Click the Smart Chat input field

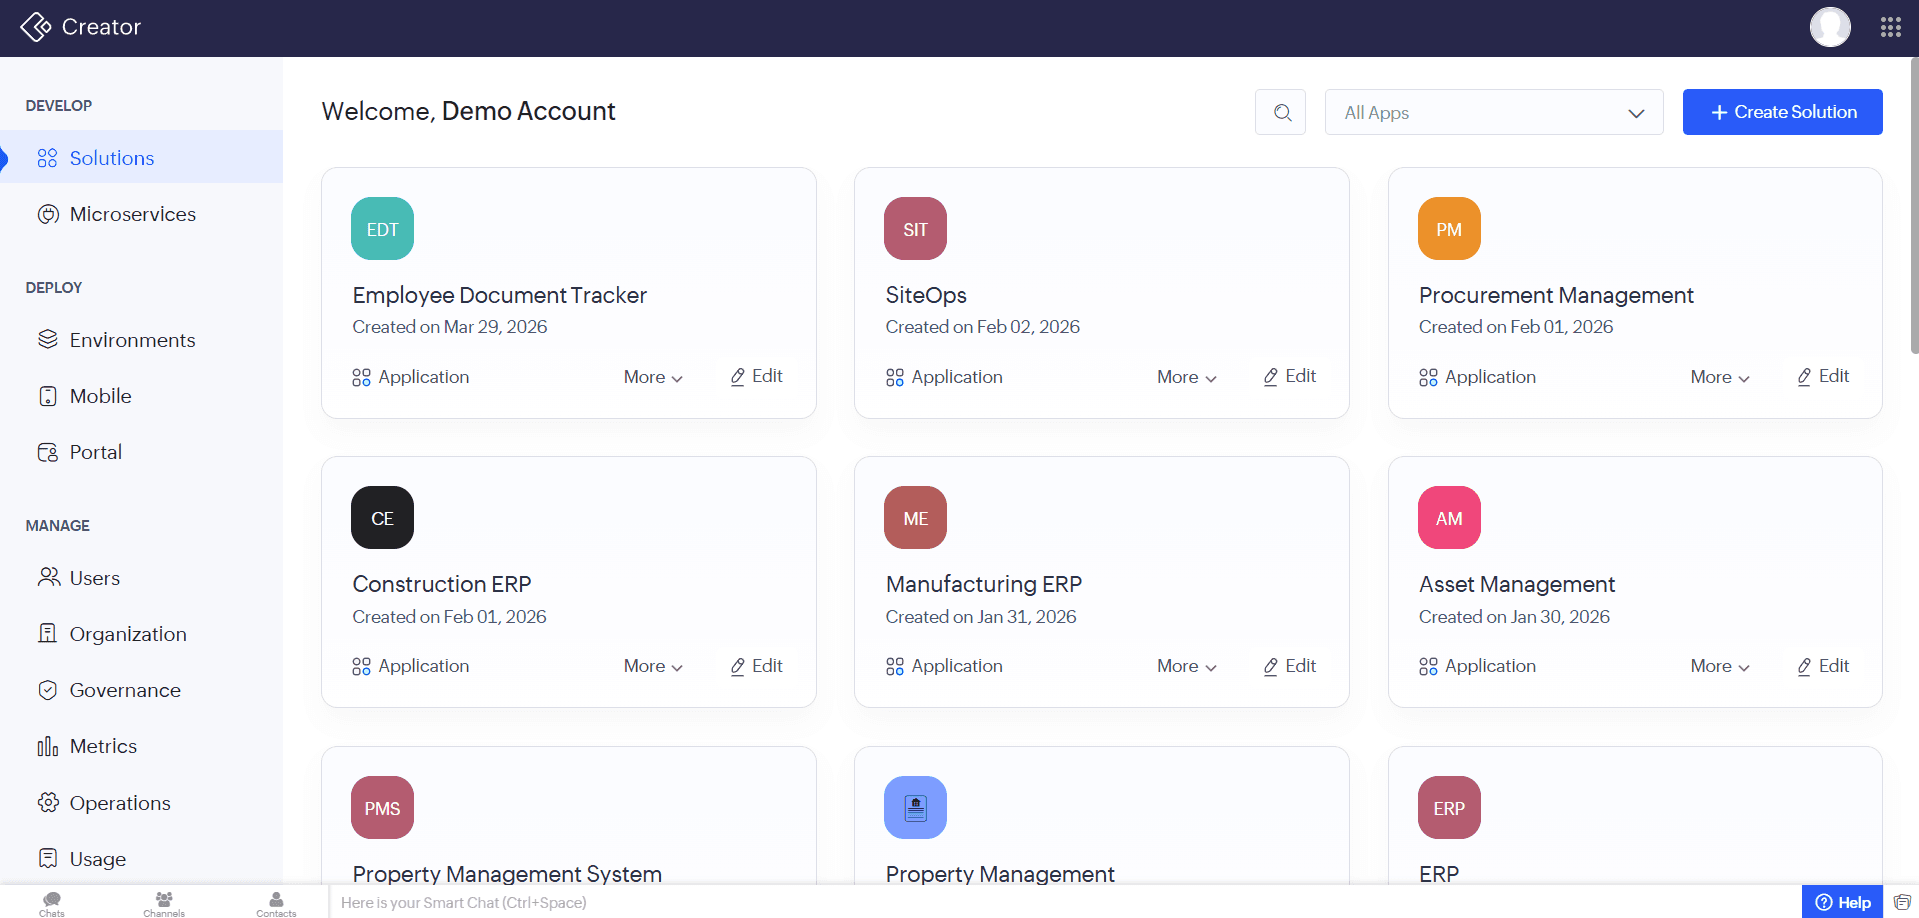coord(700,902)
